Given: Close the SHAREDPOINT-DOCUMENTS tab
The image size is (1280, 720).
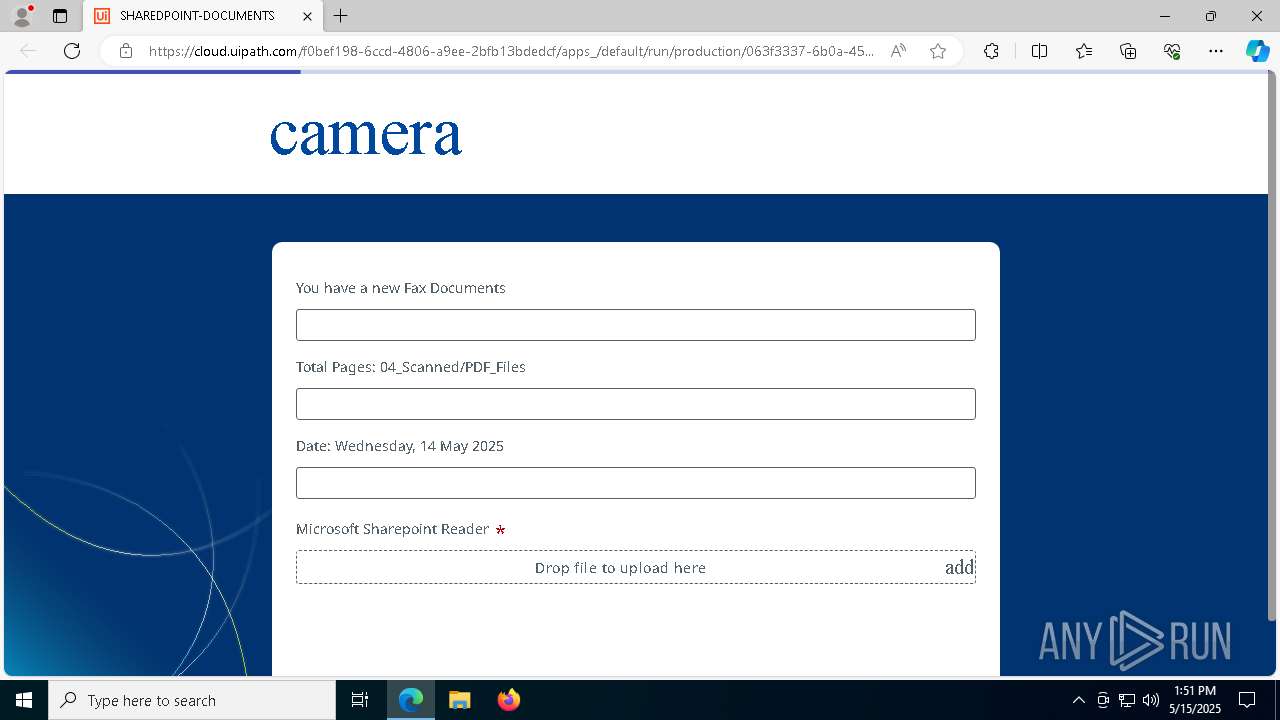Looking at the screenshot, I should pos(307,16).
